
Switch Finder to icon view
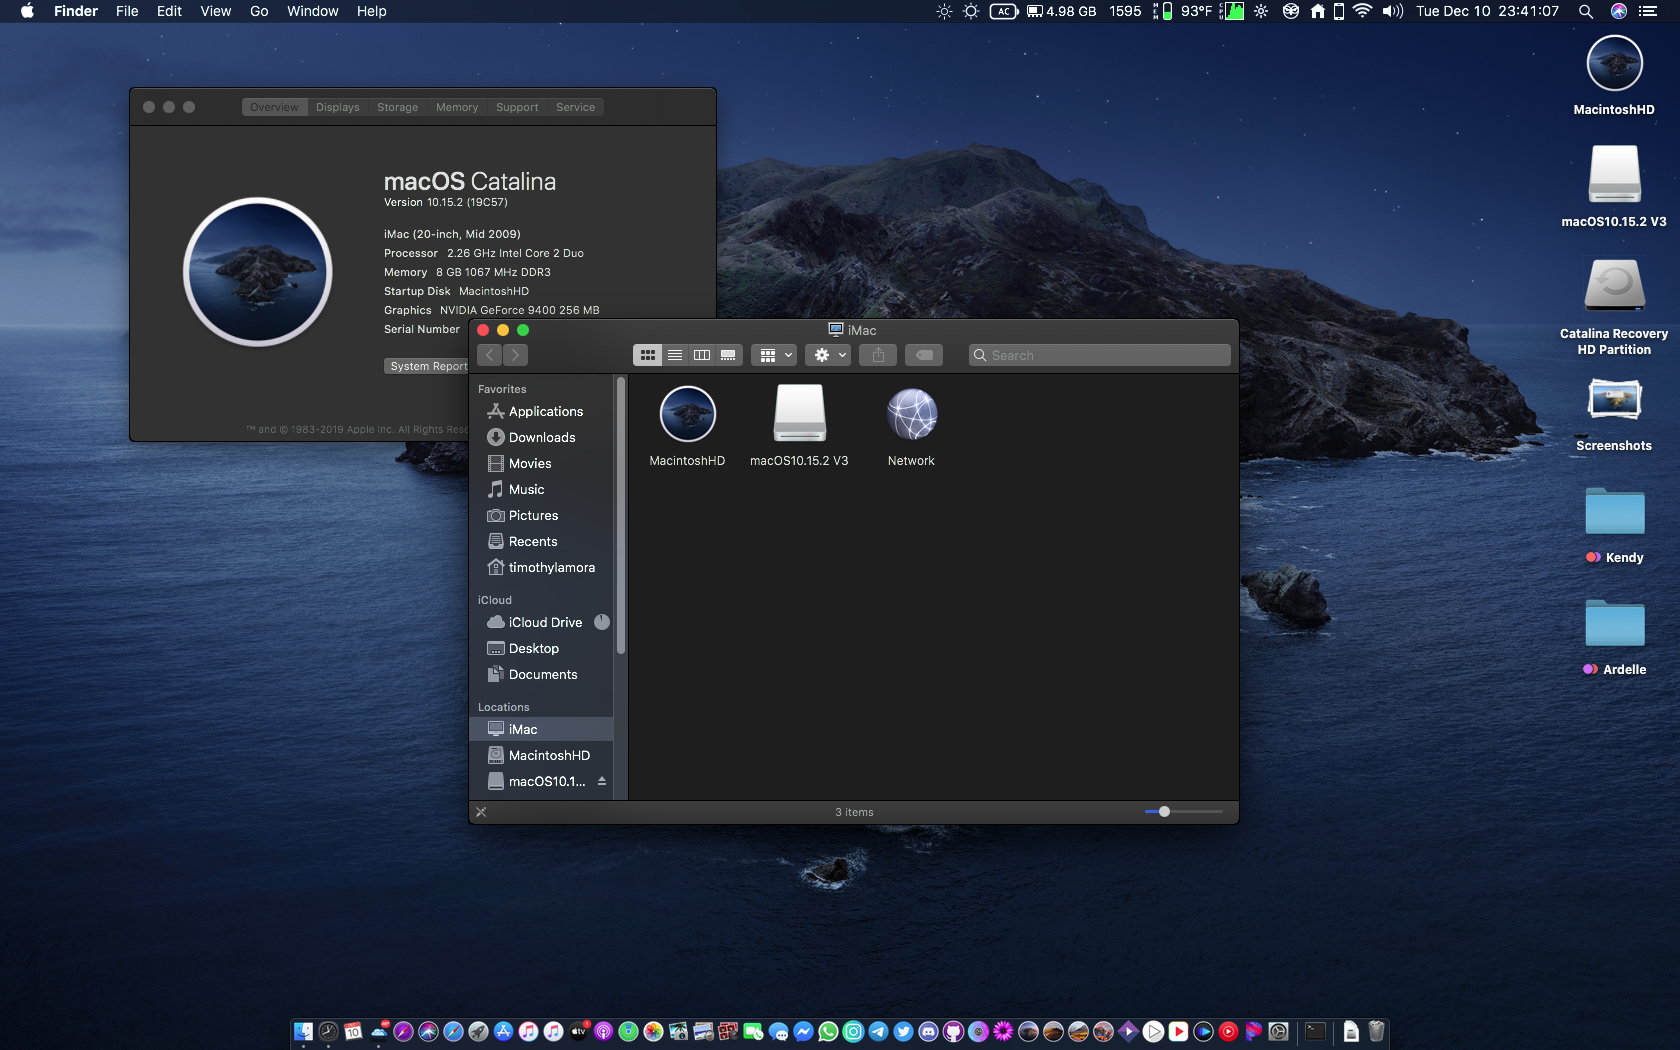click(x=648, y=355)
